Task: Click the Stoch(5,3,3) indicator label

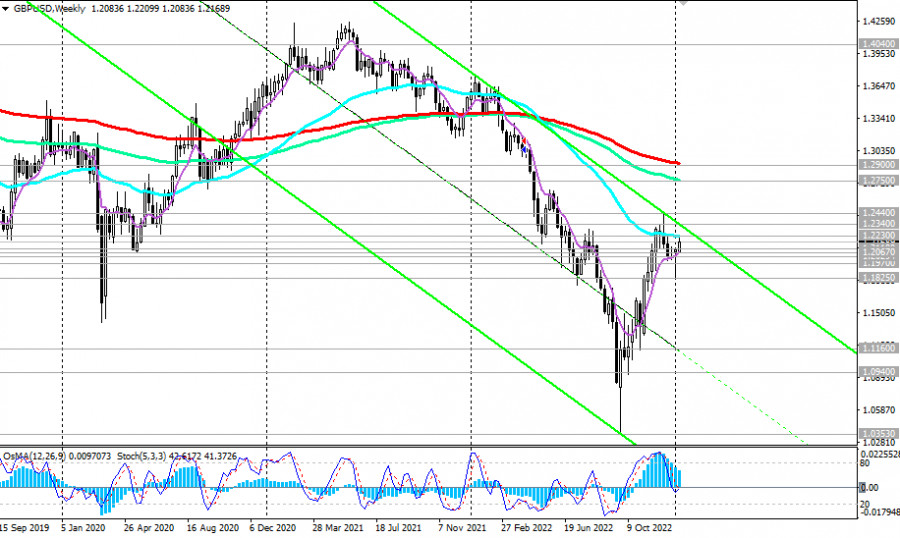Action: [x=142, y=456]
